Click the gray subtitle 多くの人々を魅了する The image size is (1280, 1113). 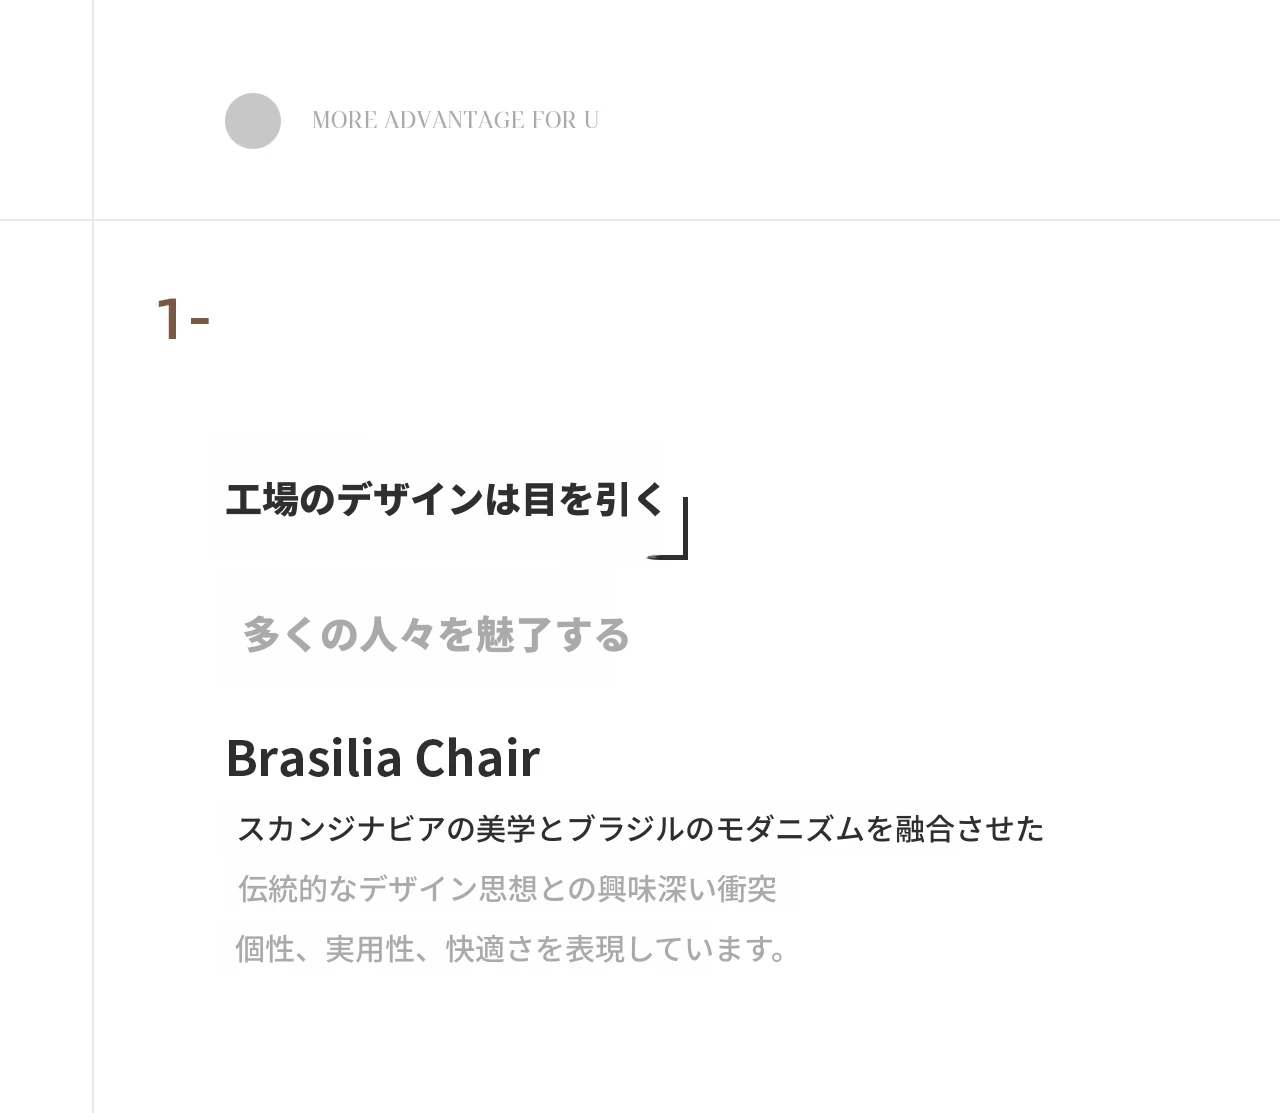(436, 634)
